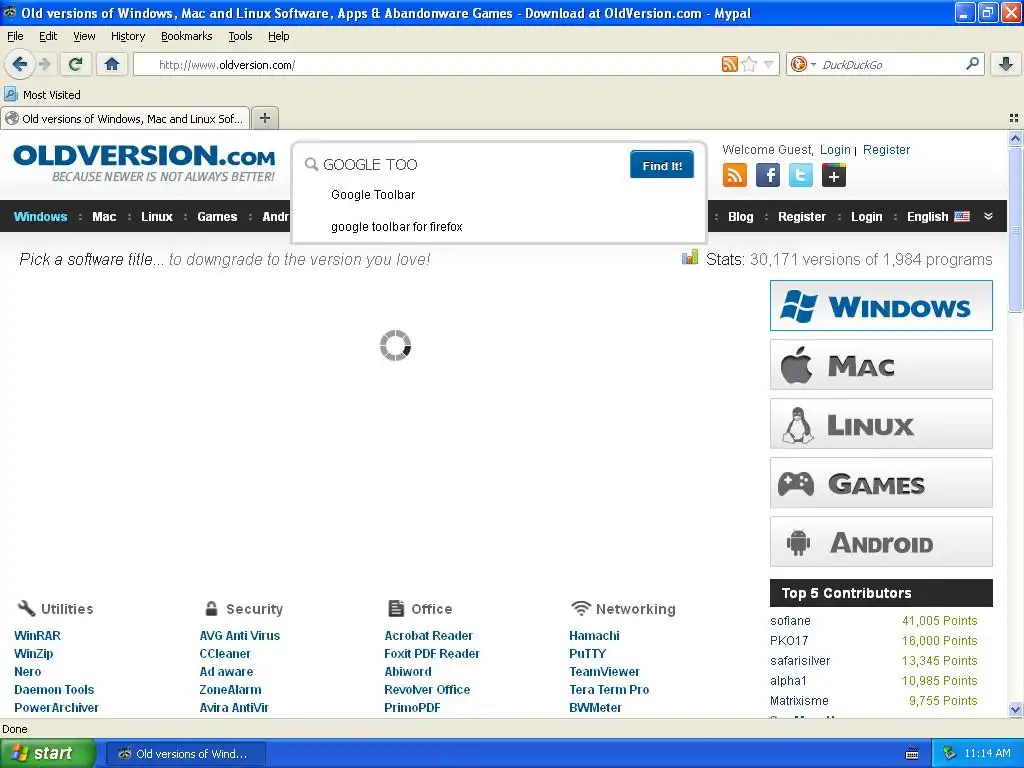Open the Games nav item
Viewport: 1024px width, 768px height.
tap(217, 217)
